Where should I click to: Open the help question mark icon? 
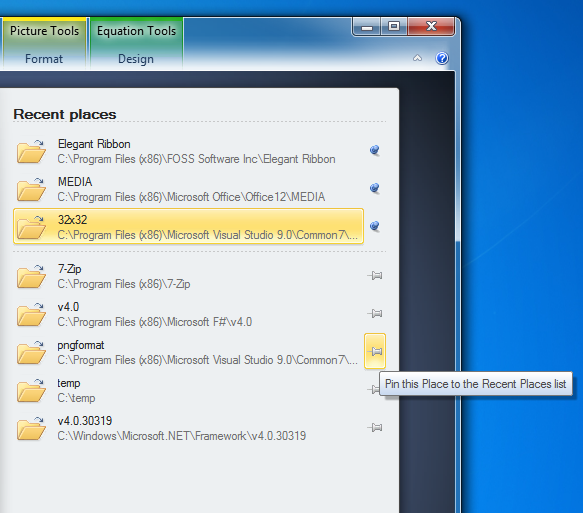pos(442,58)
